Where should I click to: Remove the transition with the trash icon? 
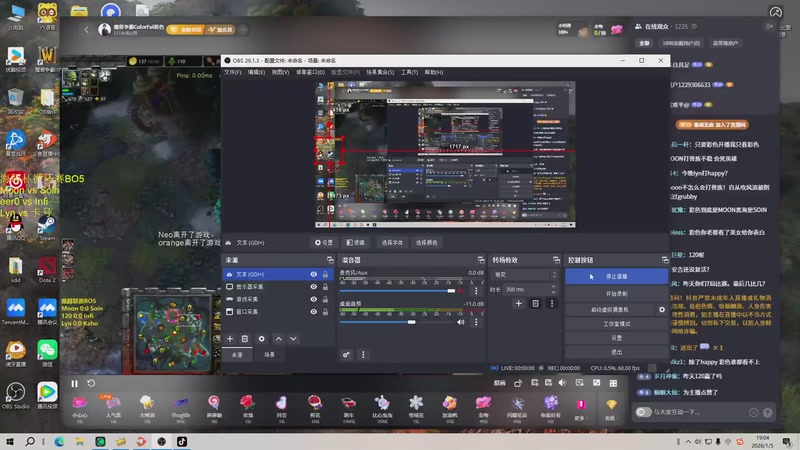tap(535, 303)
